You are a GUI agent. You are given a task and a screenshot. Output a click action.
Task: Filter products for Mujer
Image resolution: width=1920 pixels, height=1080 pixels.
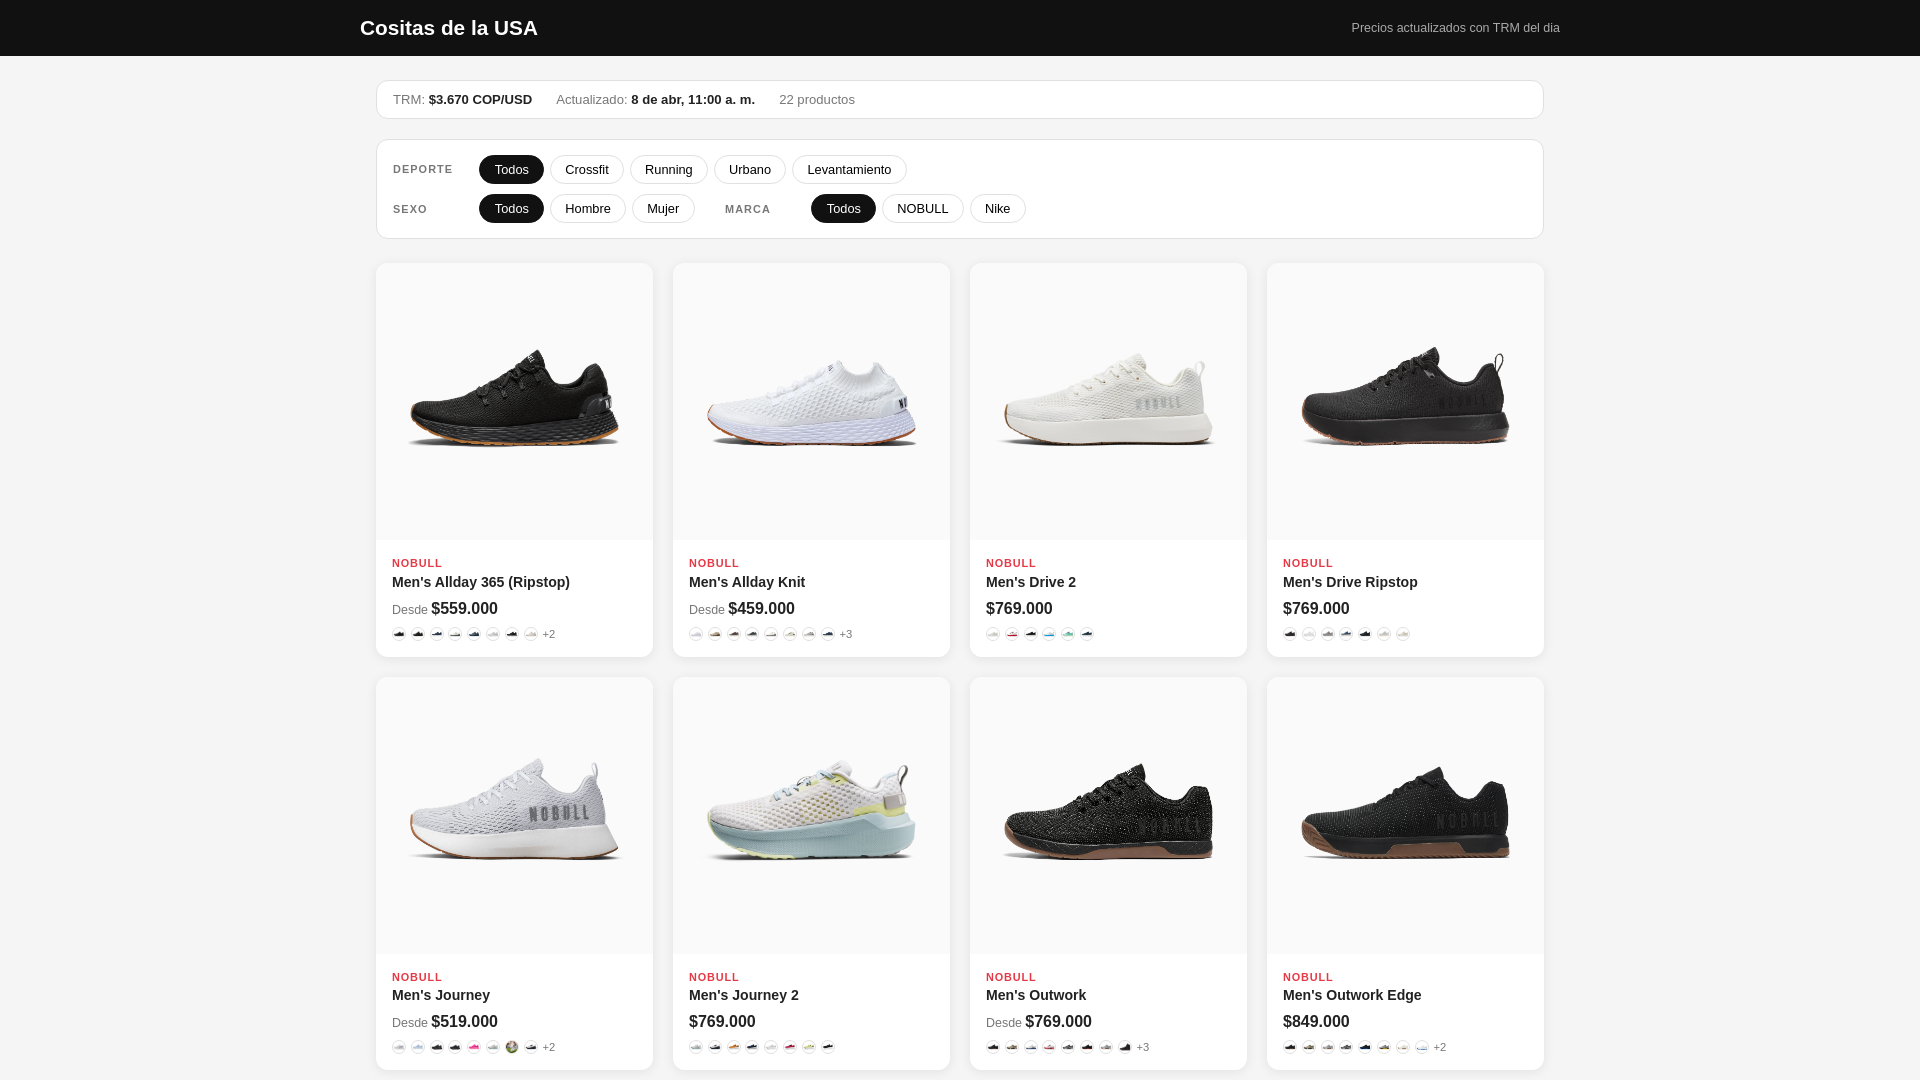(x=663, y=209)
